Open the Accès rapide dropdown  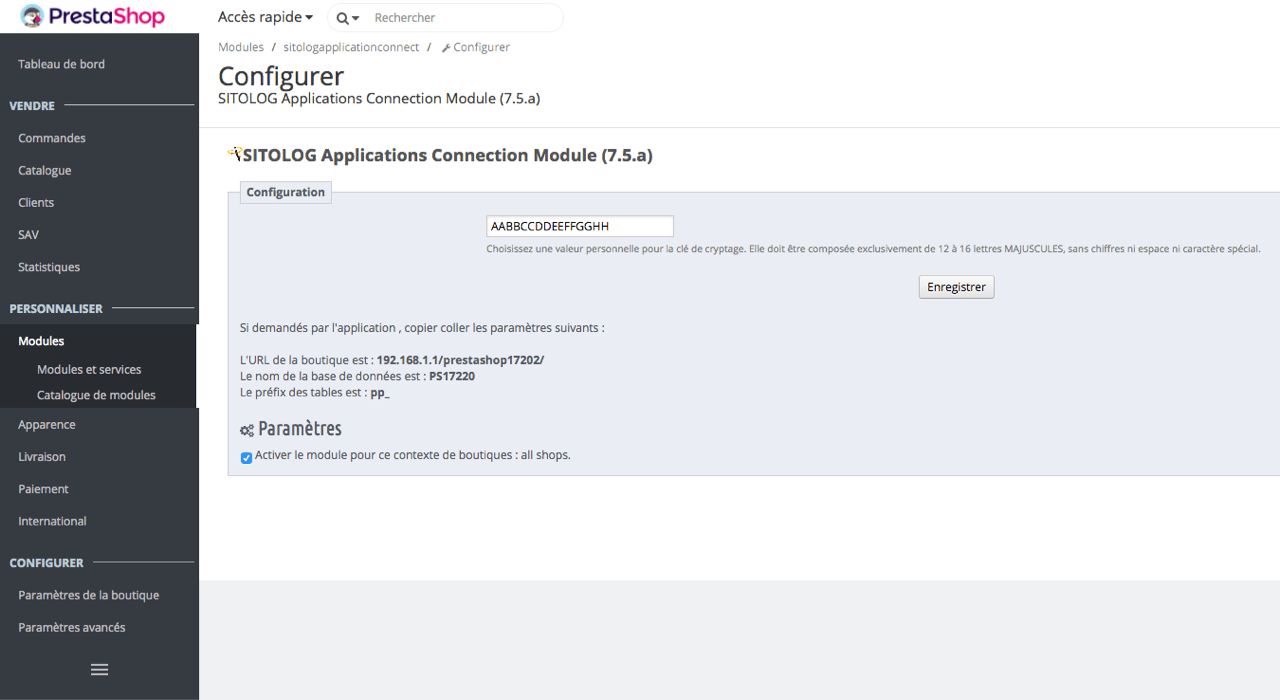click(x=265, y=17)
